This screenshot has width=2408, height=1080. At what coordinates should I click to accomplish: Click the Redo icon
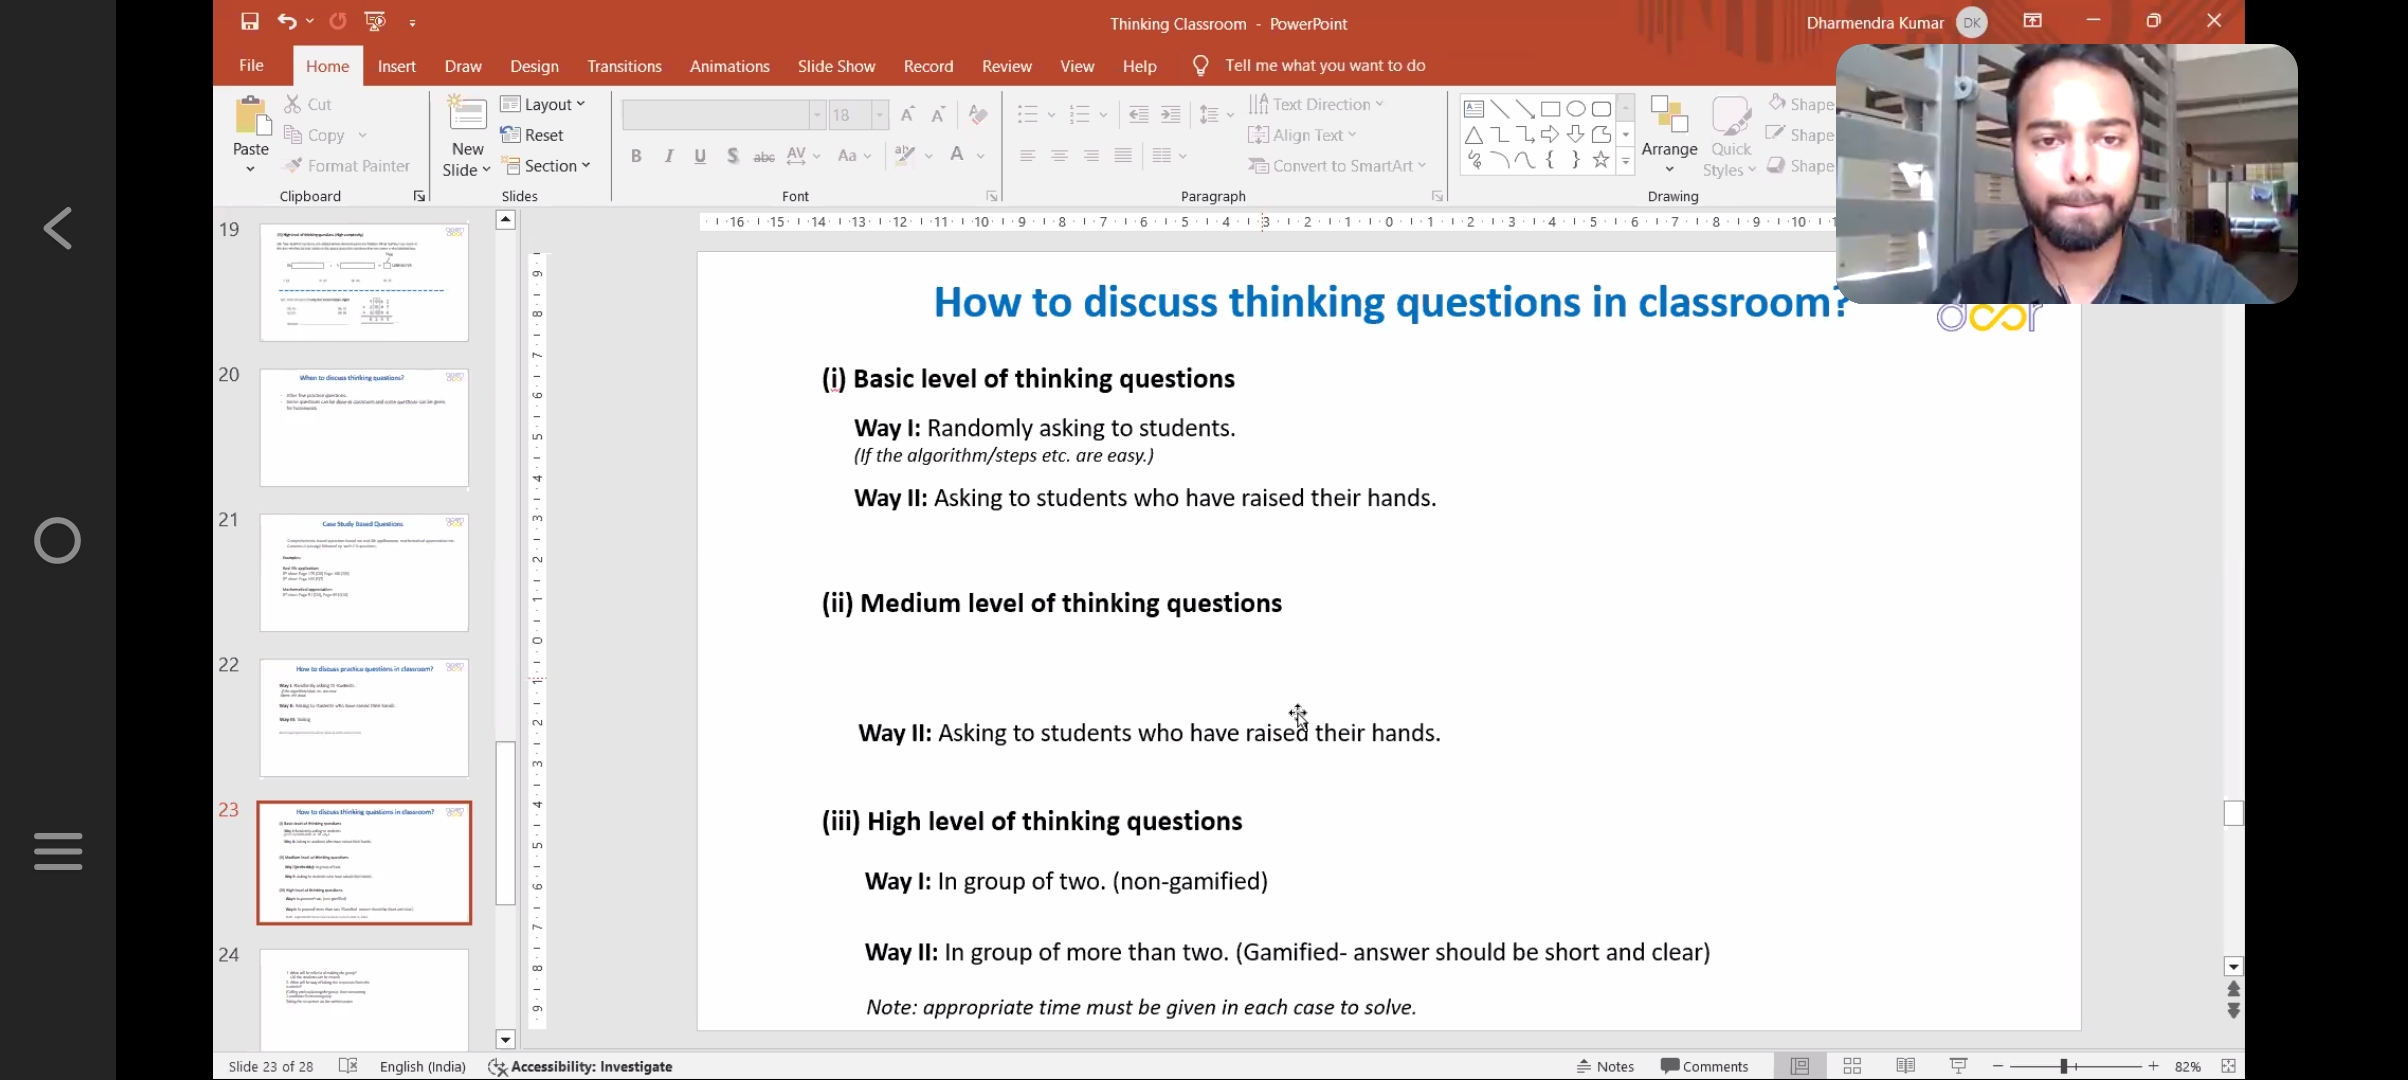point(338,21)
